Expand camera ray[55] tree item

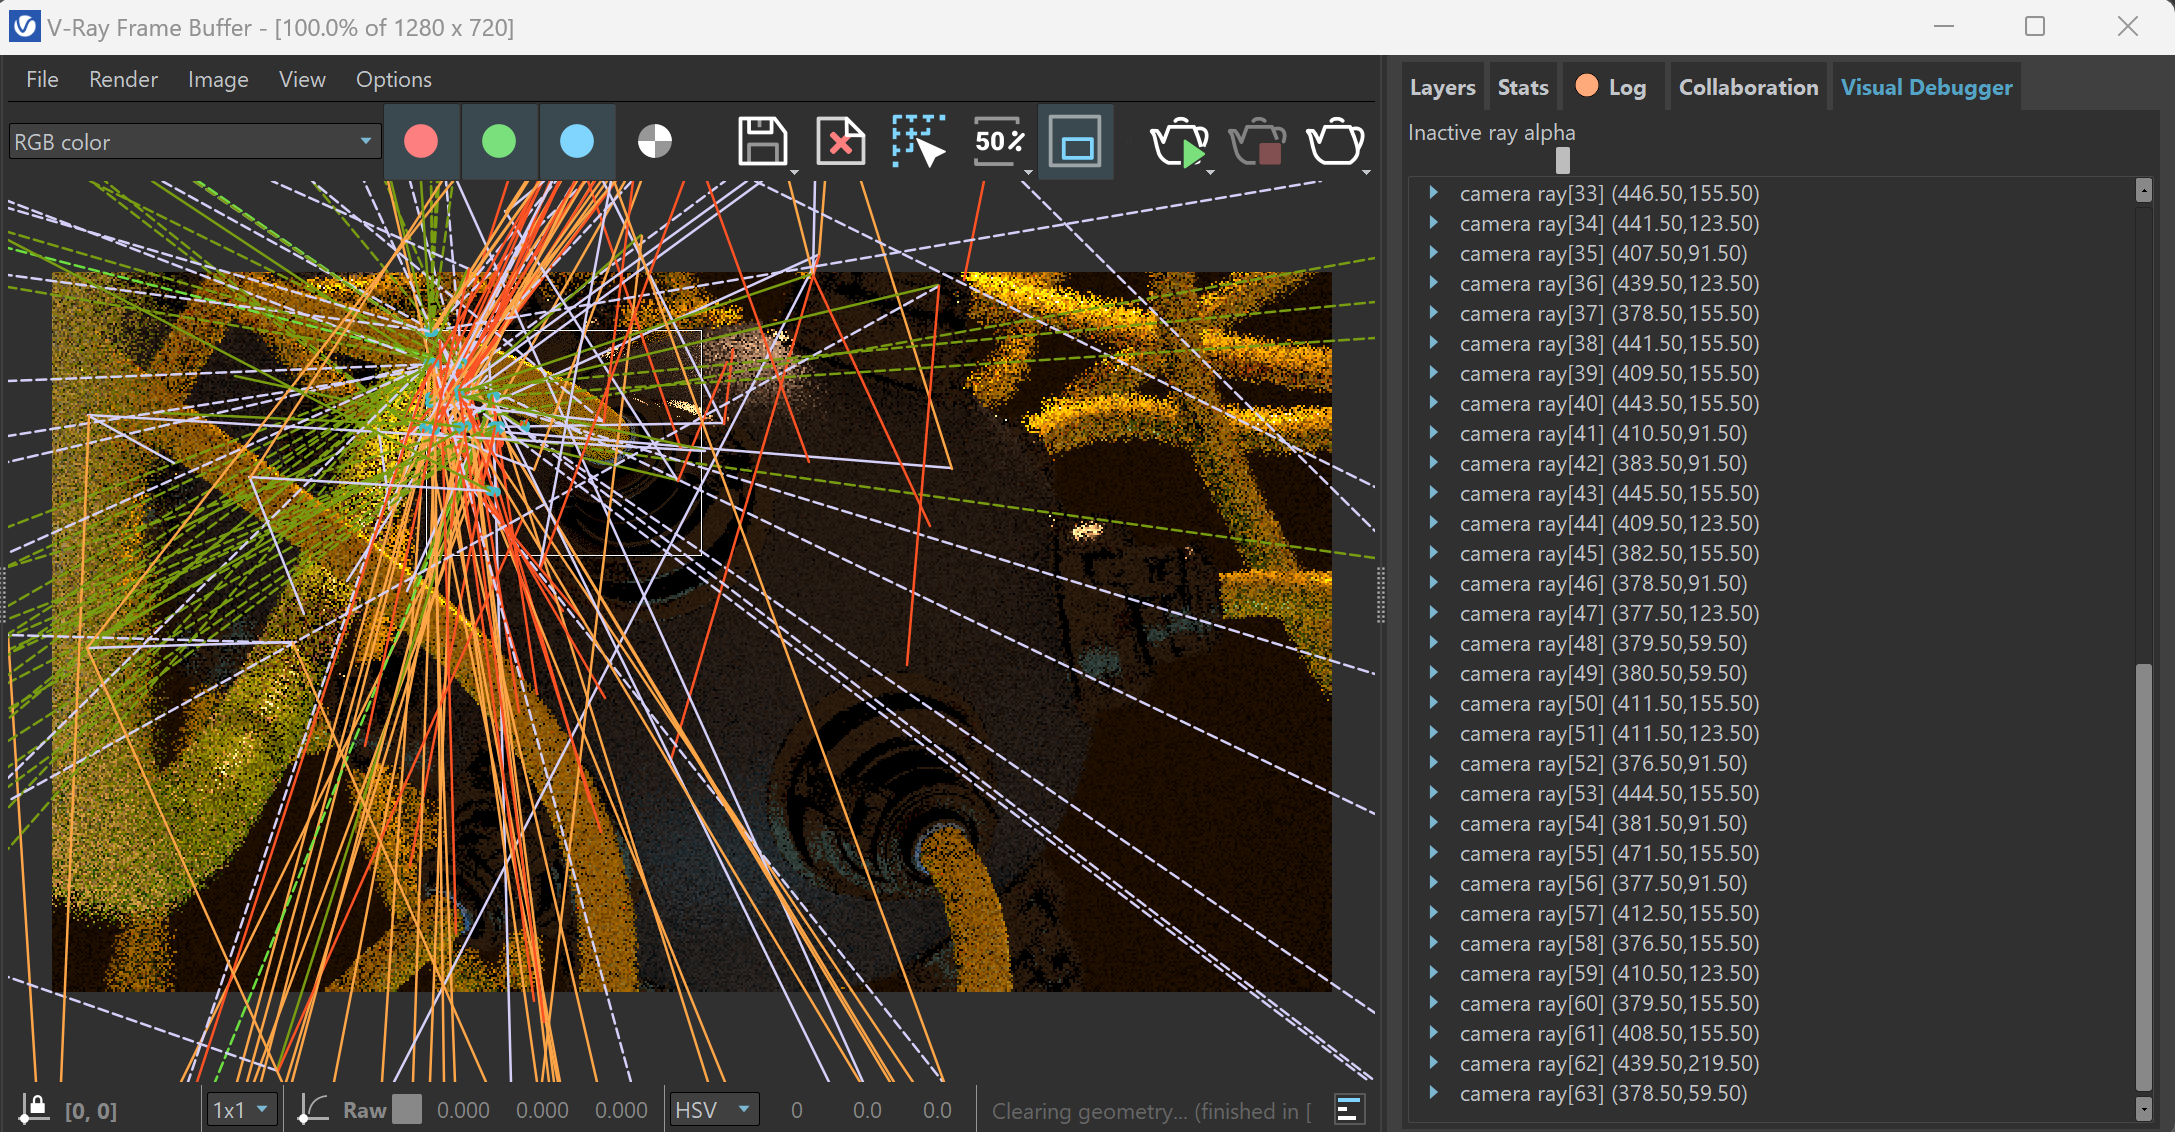(1433, 853)
